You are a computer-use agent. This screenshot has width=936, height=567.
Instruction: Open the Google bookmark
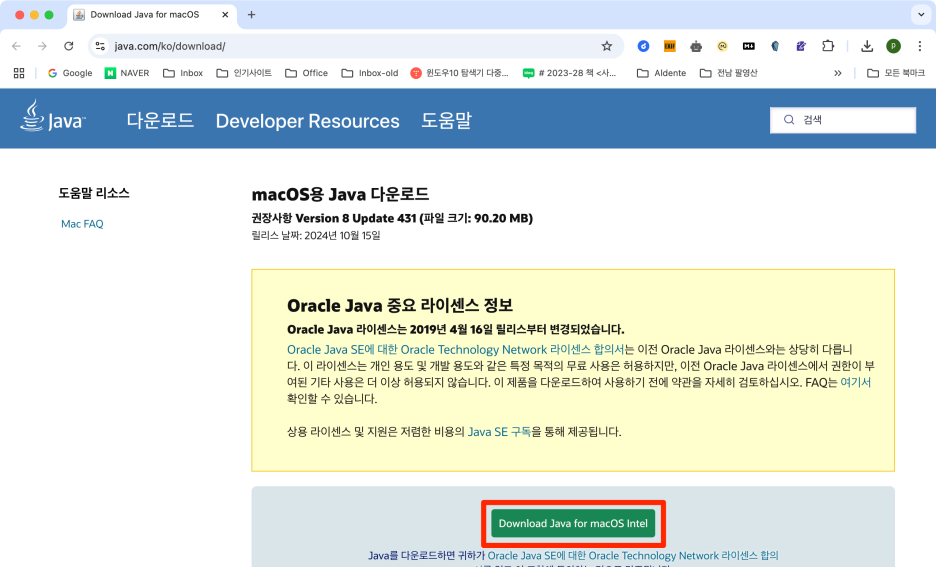(x=70, y=73)
